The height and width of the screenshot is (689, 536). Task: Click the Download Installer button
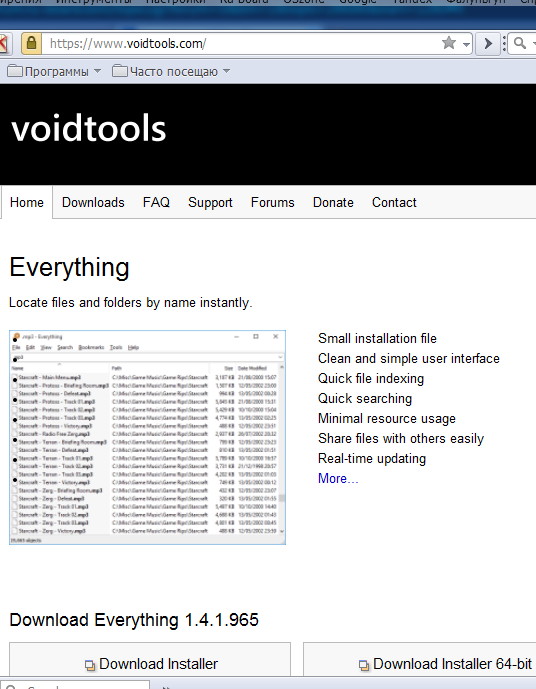(x=150, y=663)
